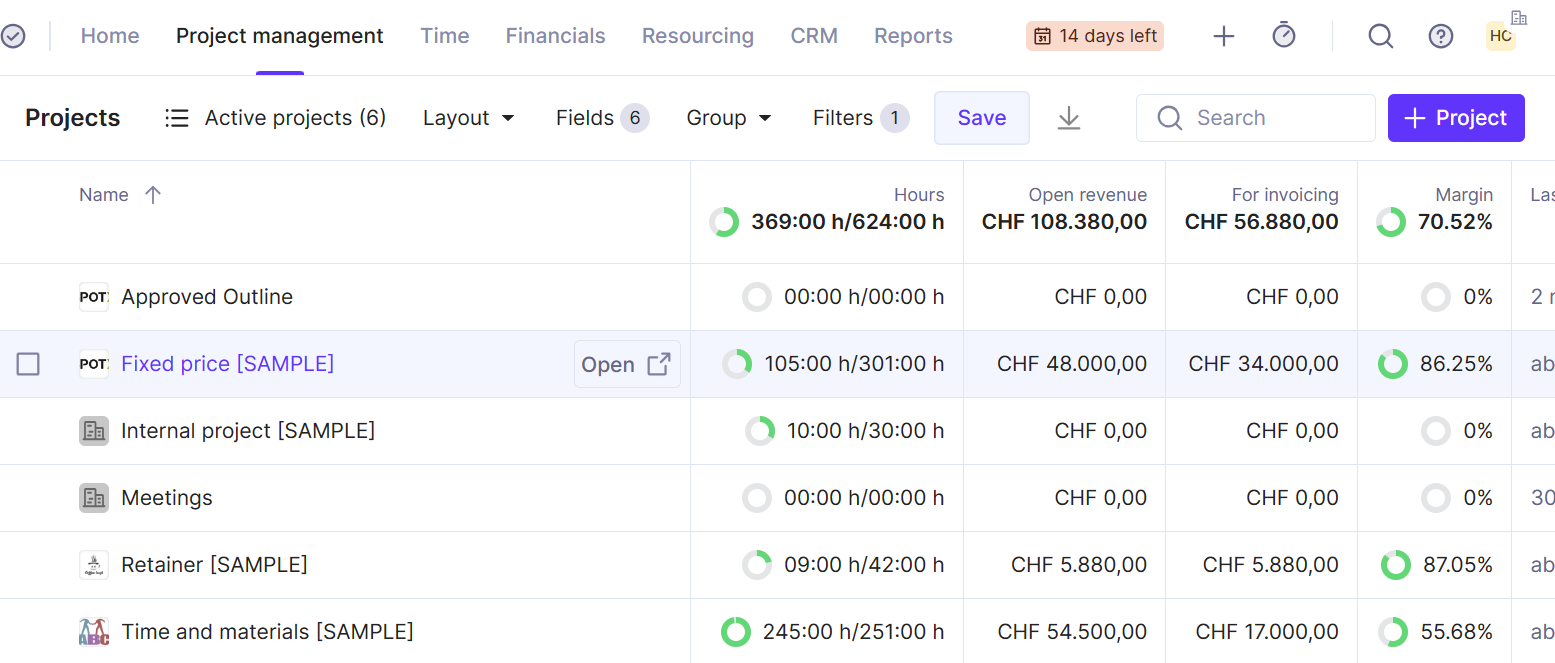Click the For invoicing column header
The height and width of the screenshot is (663, 1555).
point(1285,195)
